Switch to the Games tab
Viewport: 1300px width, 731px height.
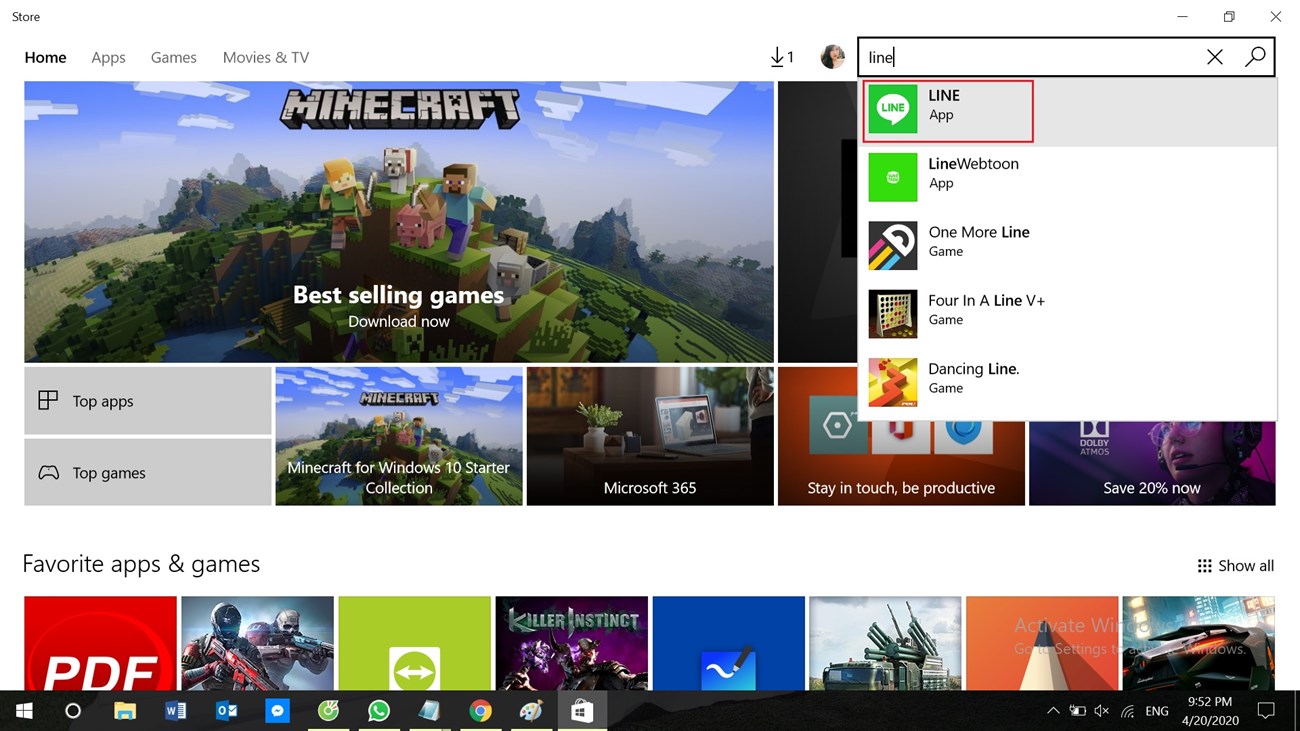click(173, 57)
